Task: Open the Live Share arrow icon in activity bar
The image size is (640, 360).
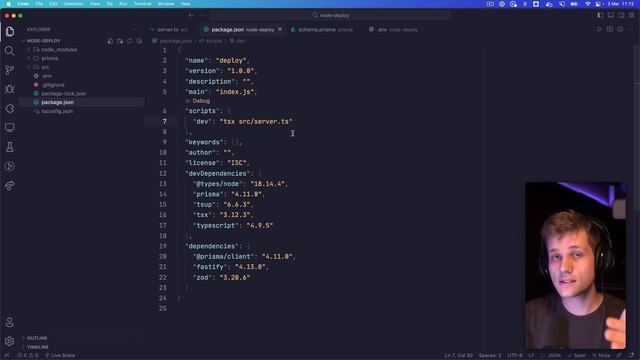Action: click(x=10, y=186)
